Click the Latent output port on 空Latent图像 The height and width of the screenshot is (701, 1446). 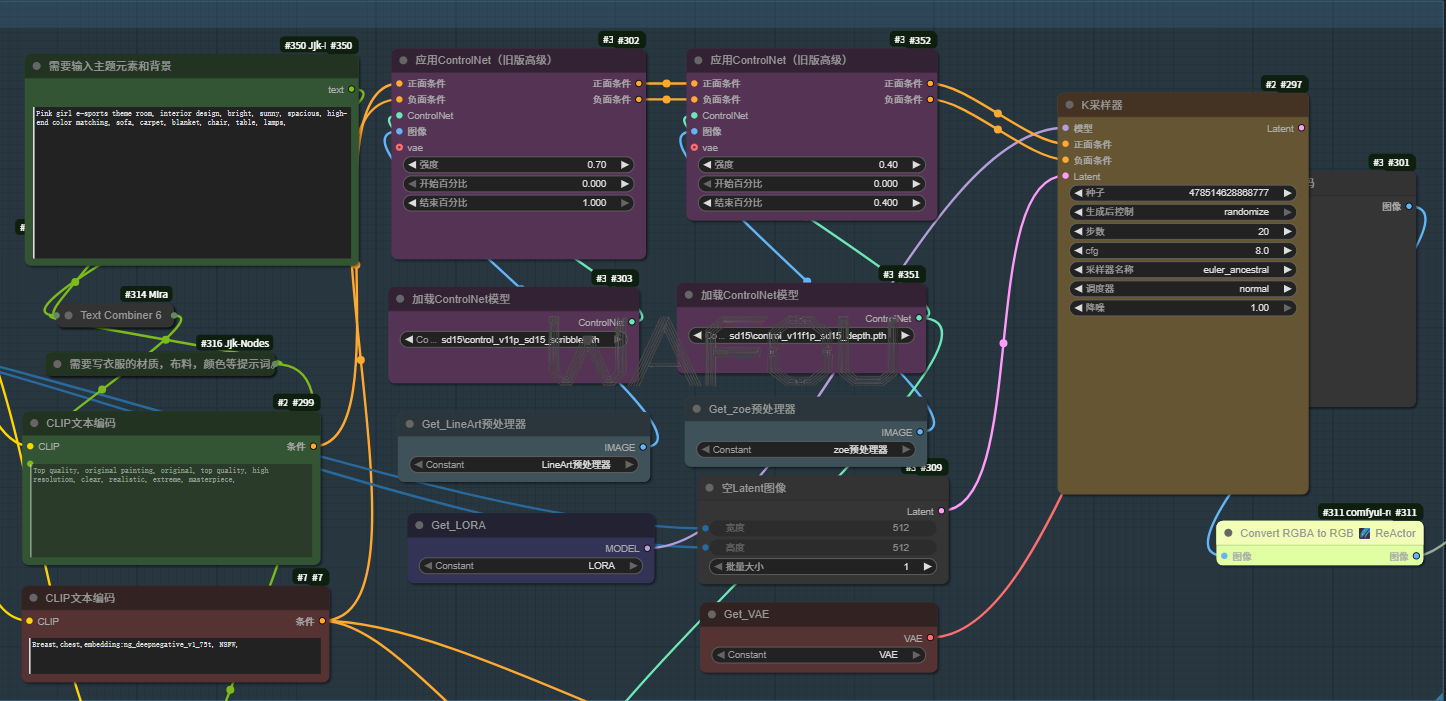coord(941,511)
